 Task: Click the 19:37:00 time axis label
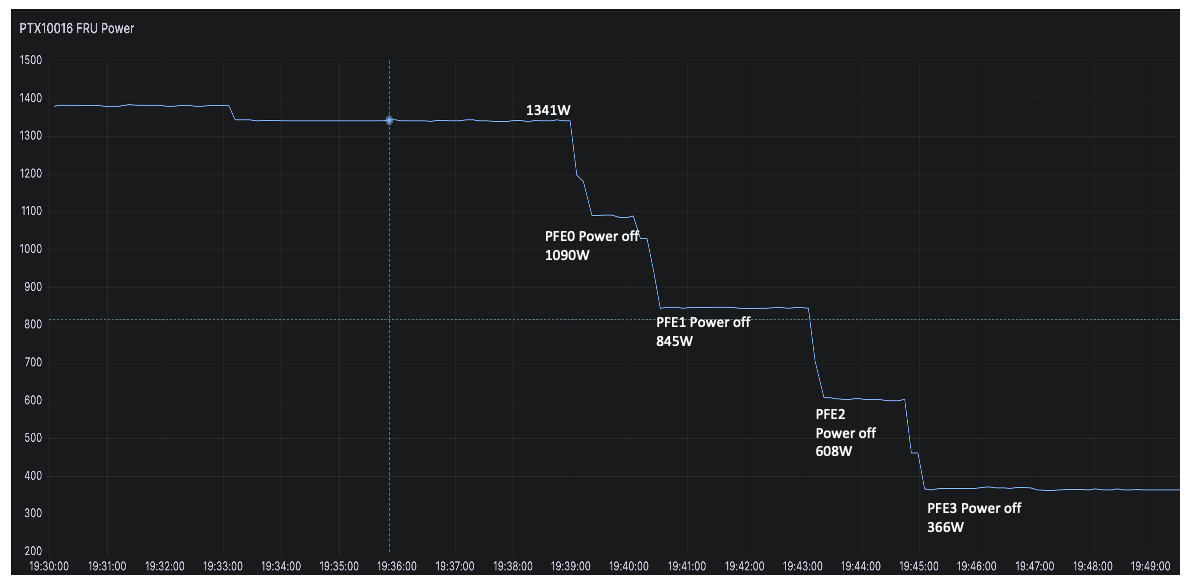(x=455, y=566)
